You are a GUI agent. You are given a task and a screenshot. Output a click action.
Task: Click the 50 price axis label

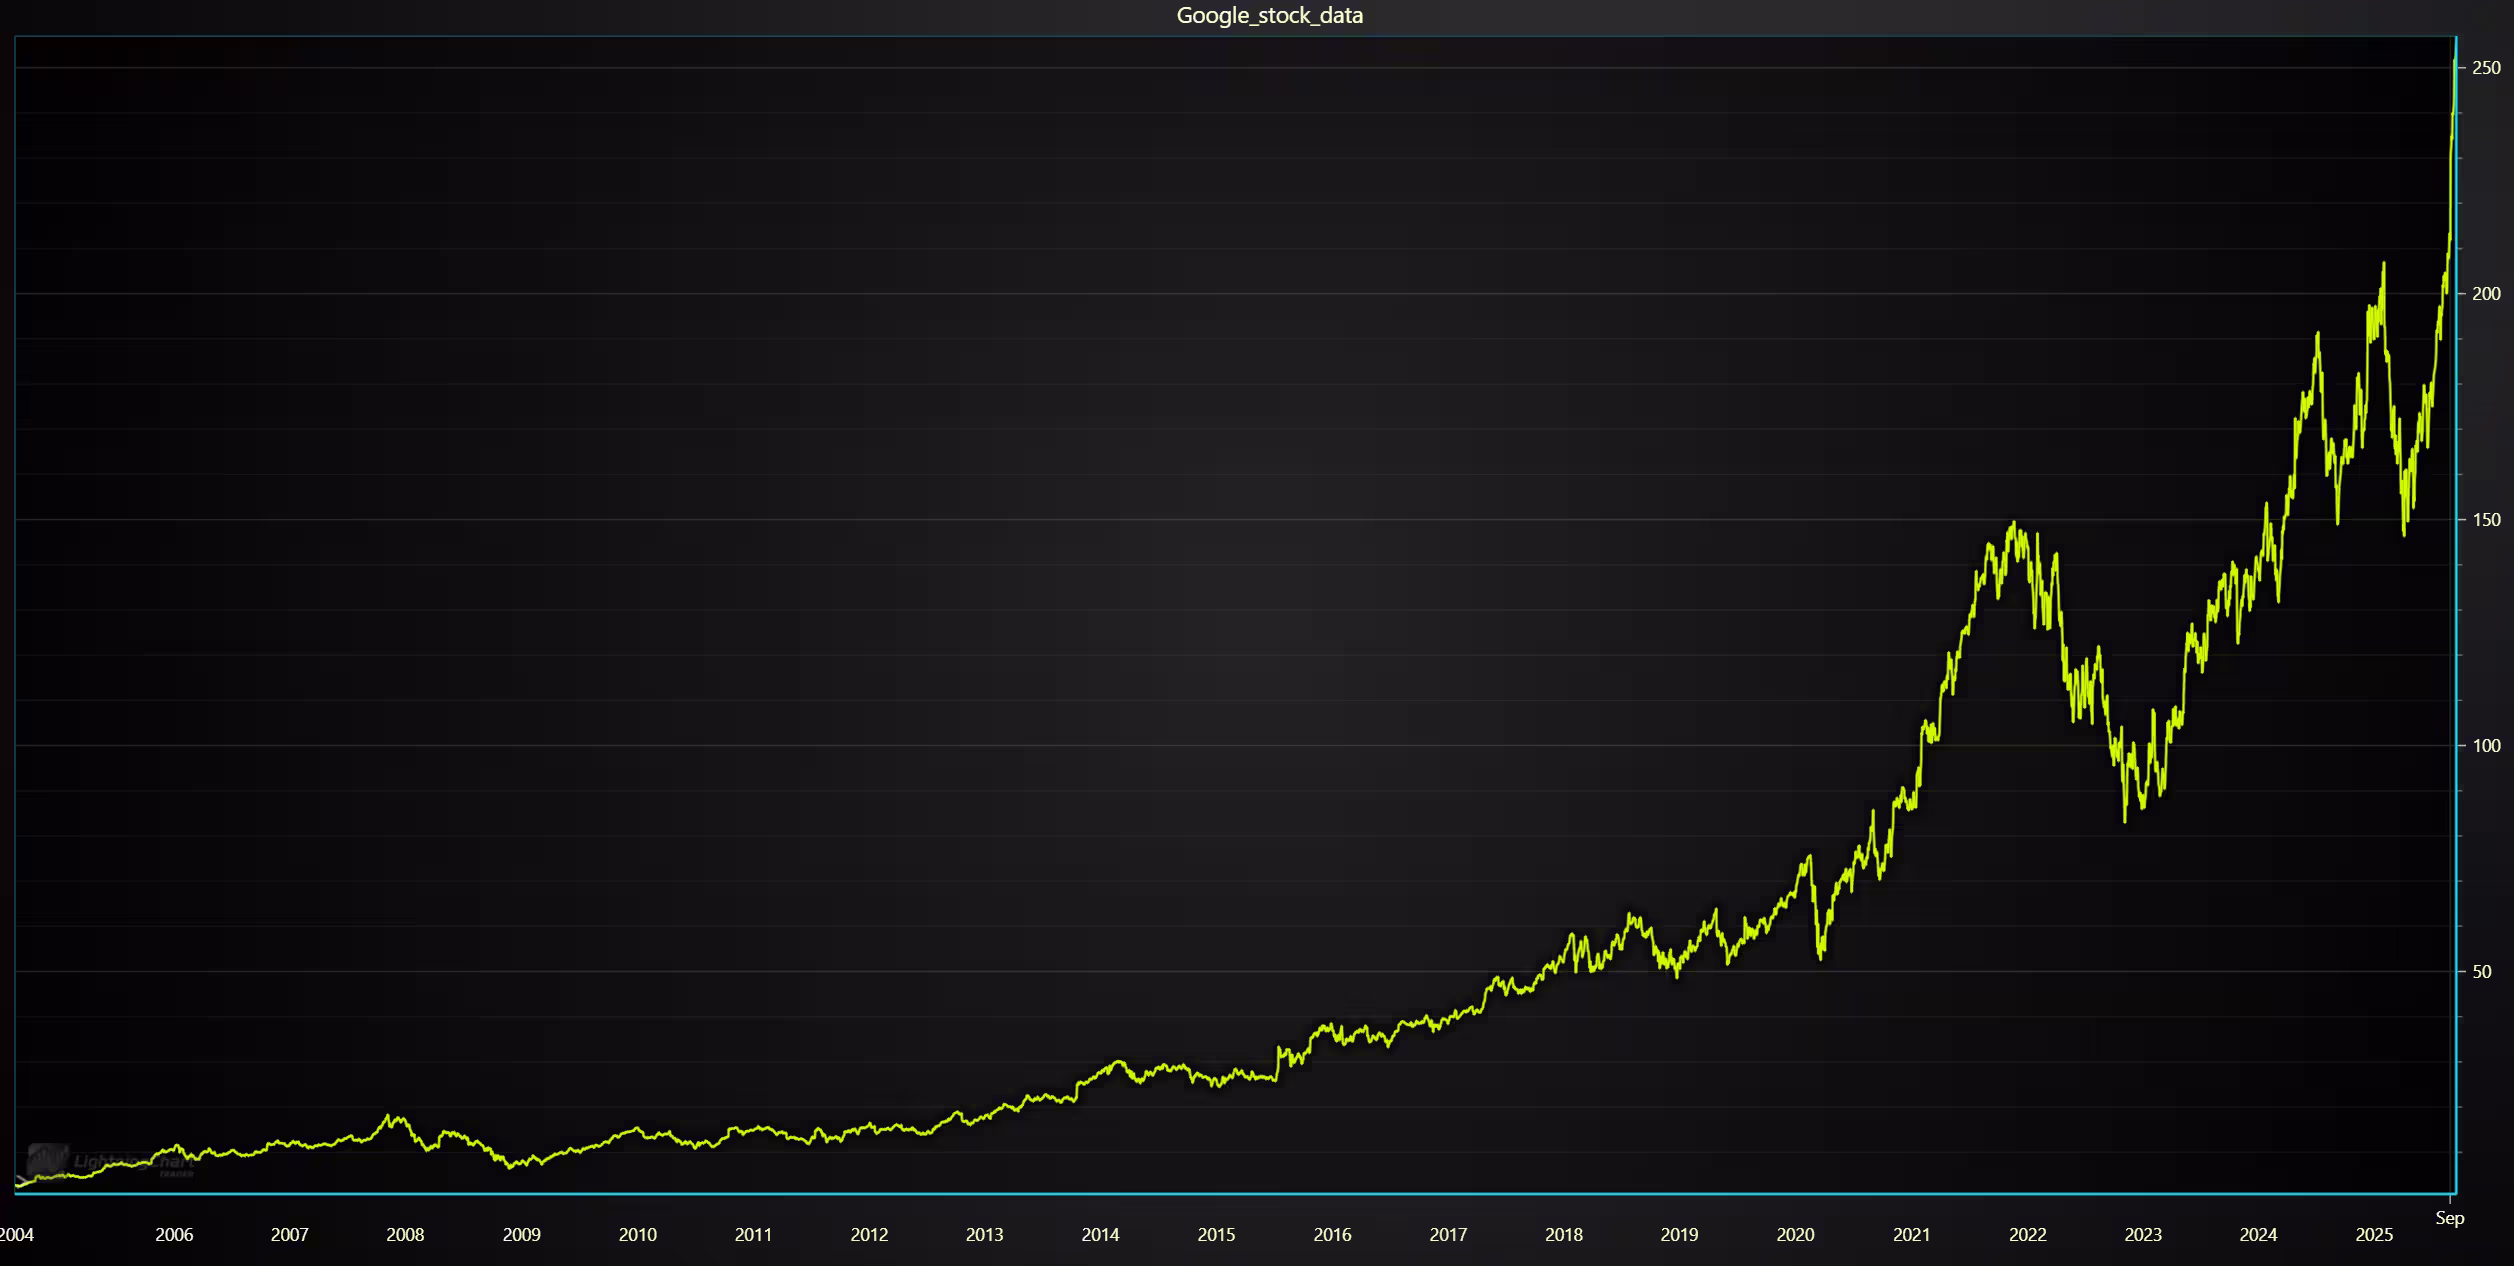coord(2482,972)
